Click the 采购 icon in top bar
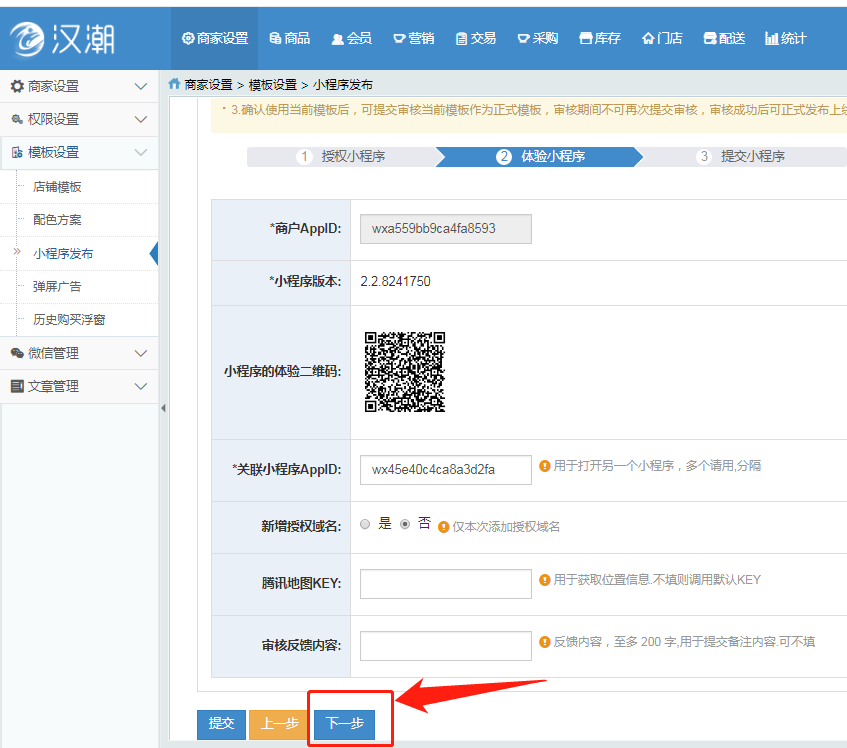 coord(523,38)
